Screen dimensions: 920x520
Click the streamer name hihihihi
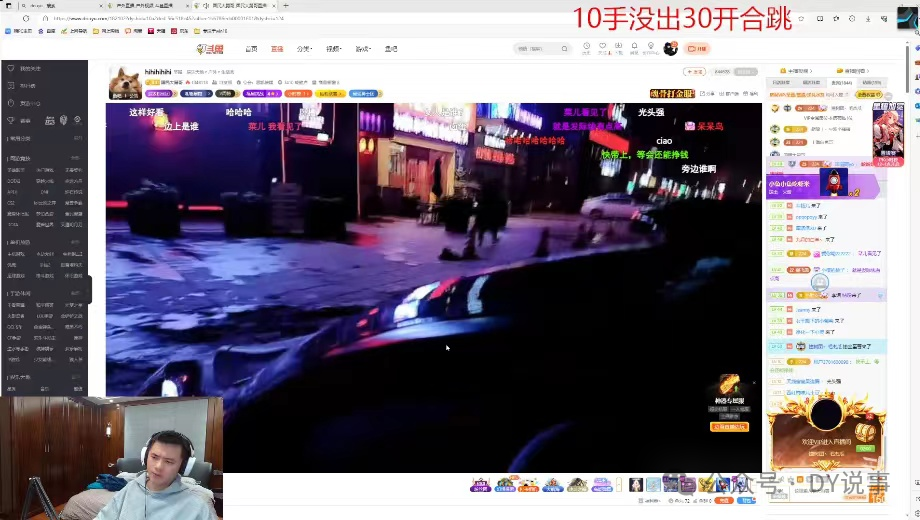[158, 72]
